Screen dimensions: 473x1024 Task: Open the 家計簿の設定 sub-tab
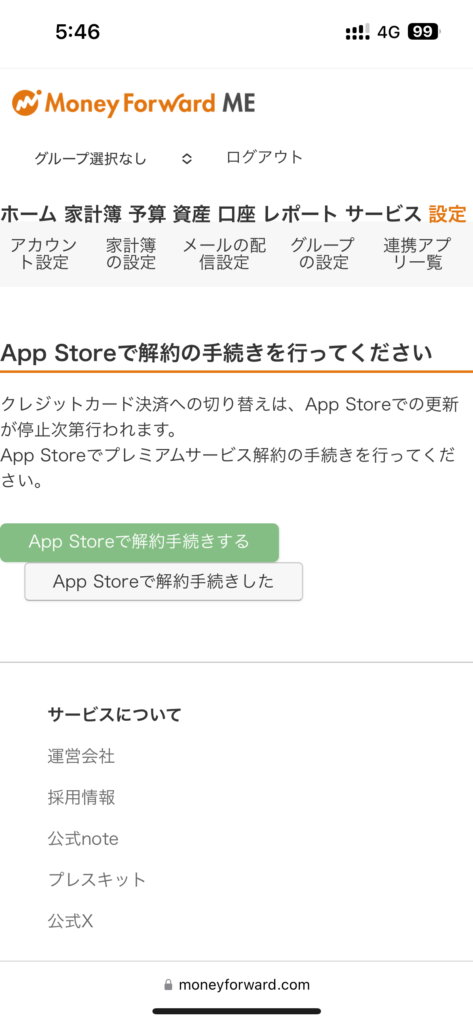131,254
